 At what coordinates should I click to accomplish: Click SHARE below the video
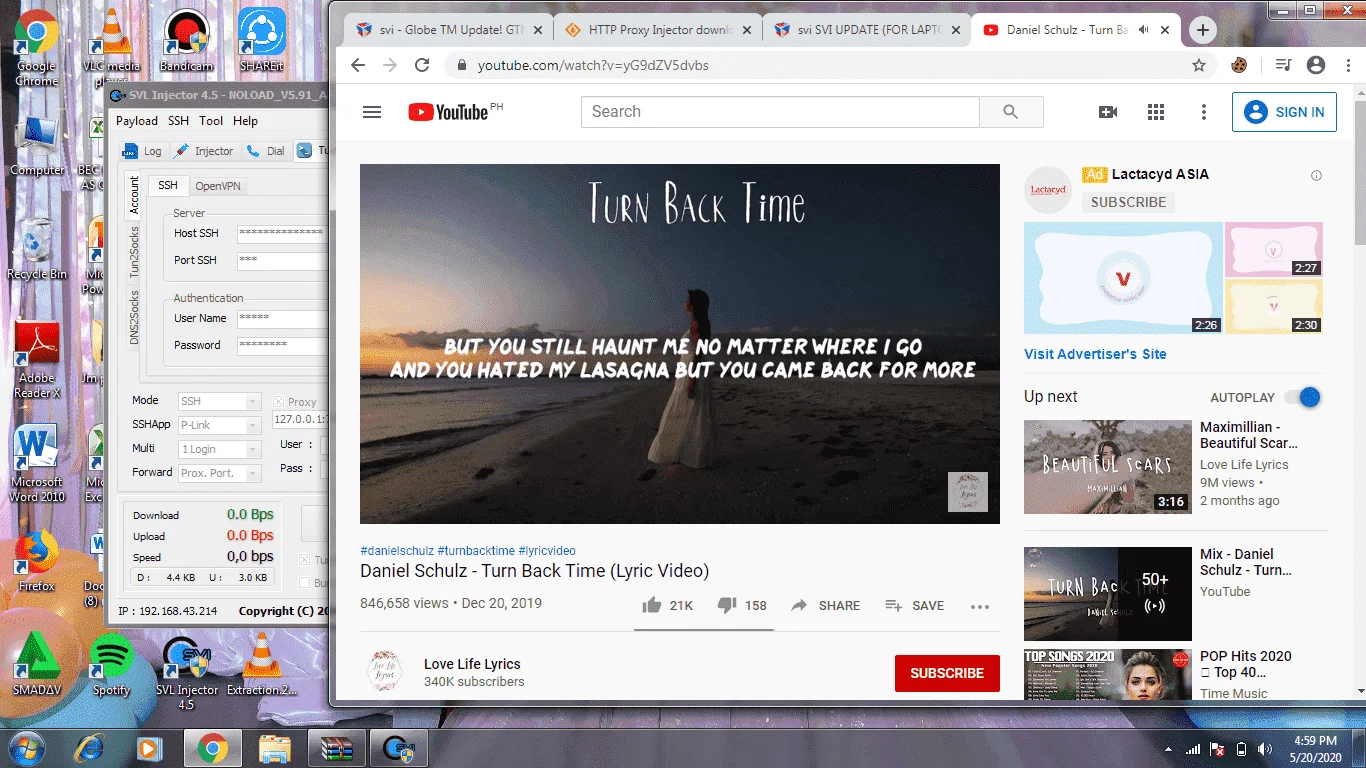(826, 605)
